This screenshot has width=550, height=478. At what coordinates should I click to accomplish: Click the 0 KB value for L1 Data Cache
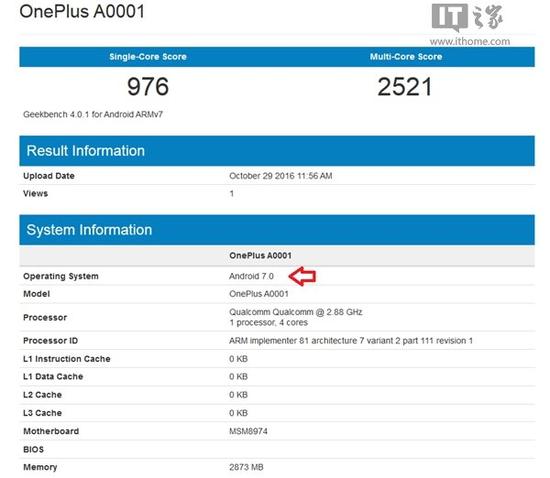click(239, 376)
